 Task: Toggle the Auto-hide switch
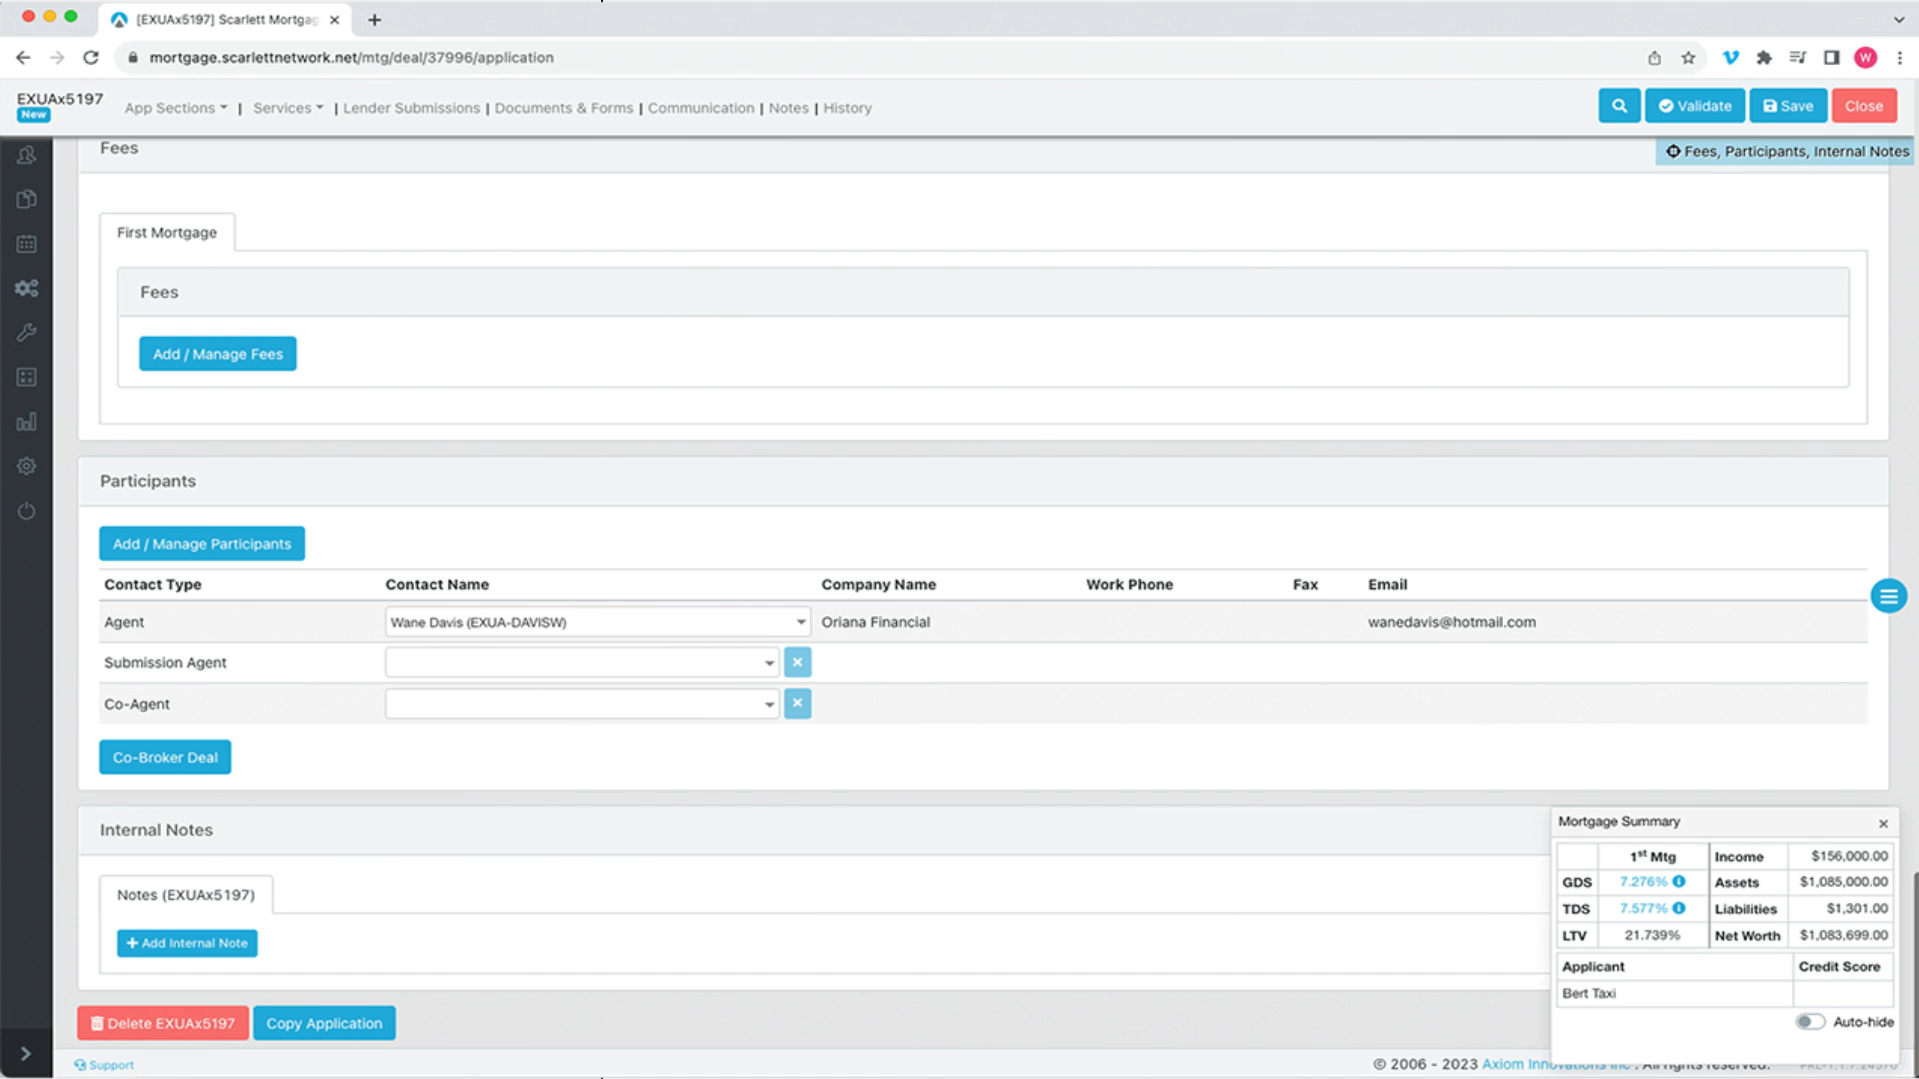[x=1809, y=1022]
